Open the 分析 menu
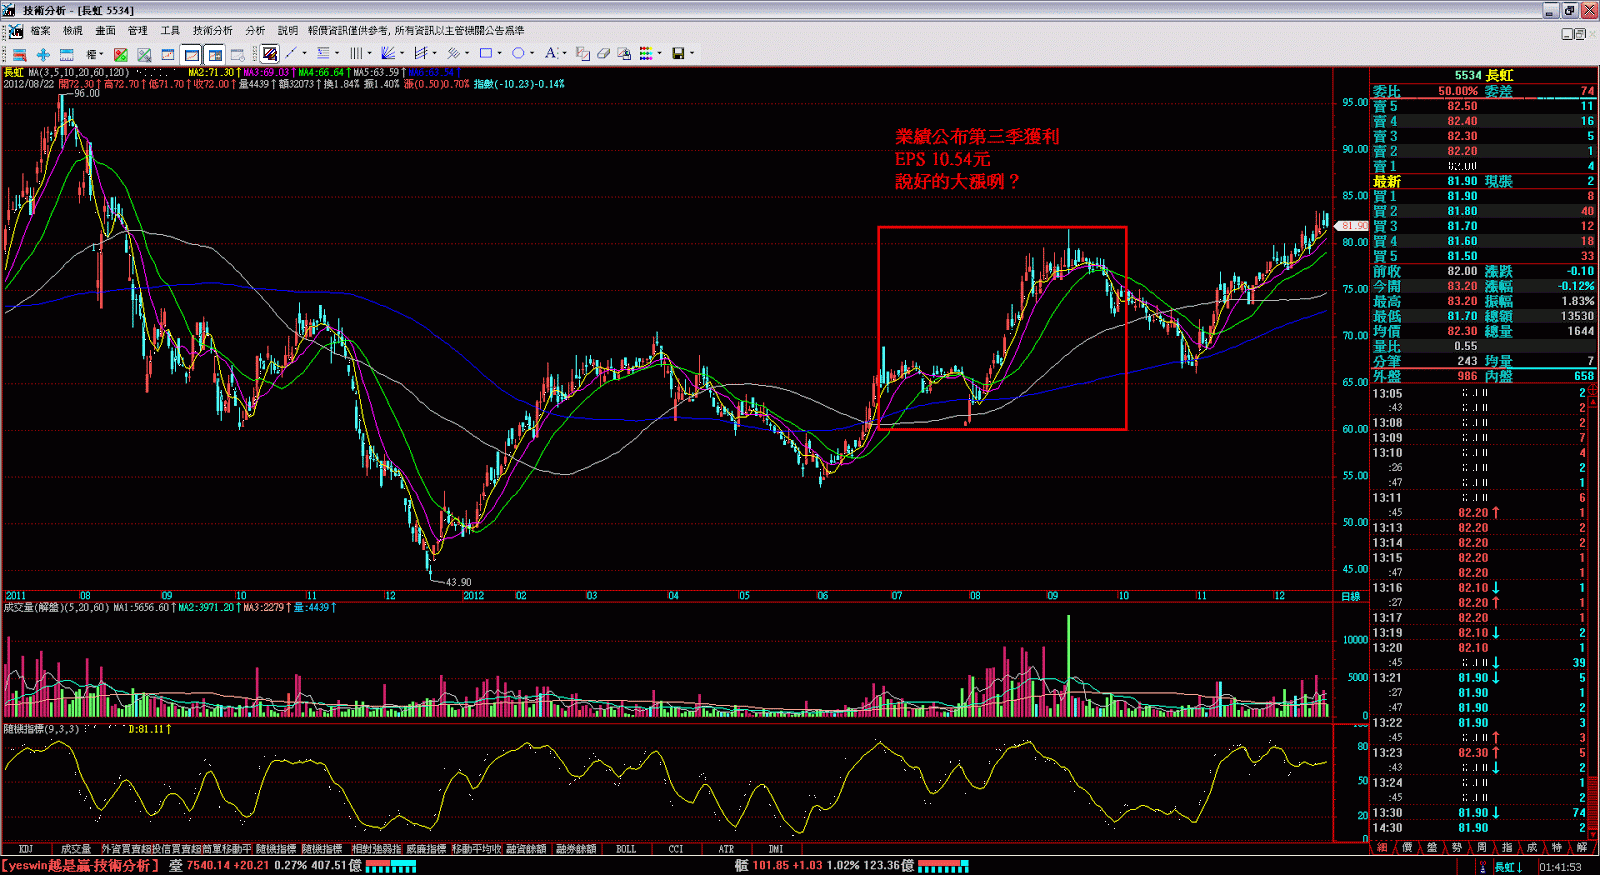 (255, 31)
